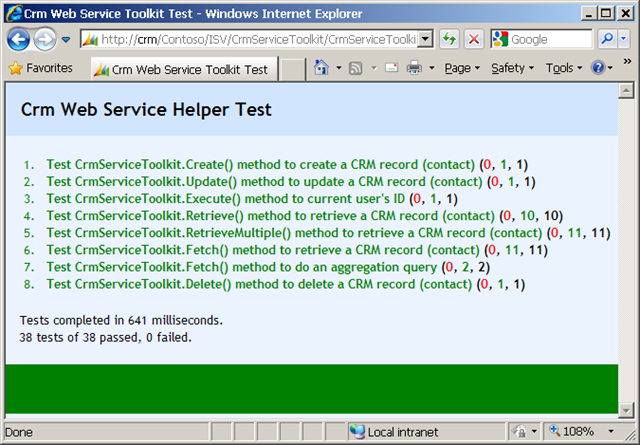Close the Internet Explorer window

tap(625, 14)
